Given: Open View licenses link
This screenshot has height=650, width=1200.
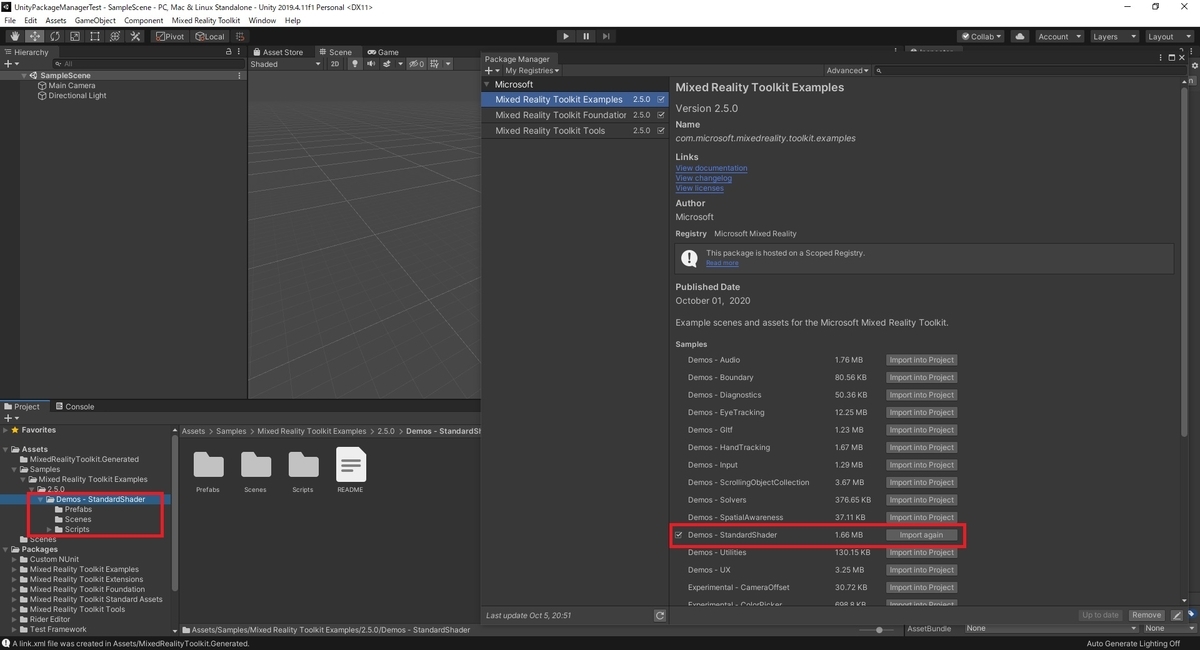Looking at the screenshot, I should (699, 188).
